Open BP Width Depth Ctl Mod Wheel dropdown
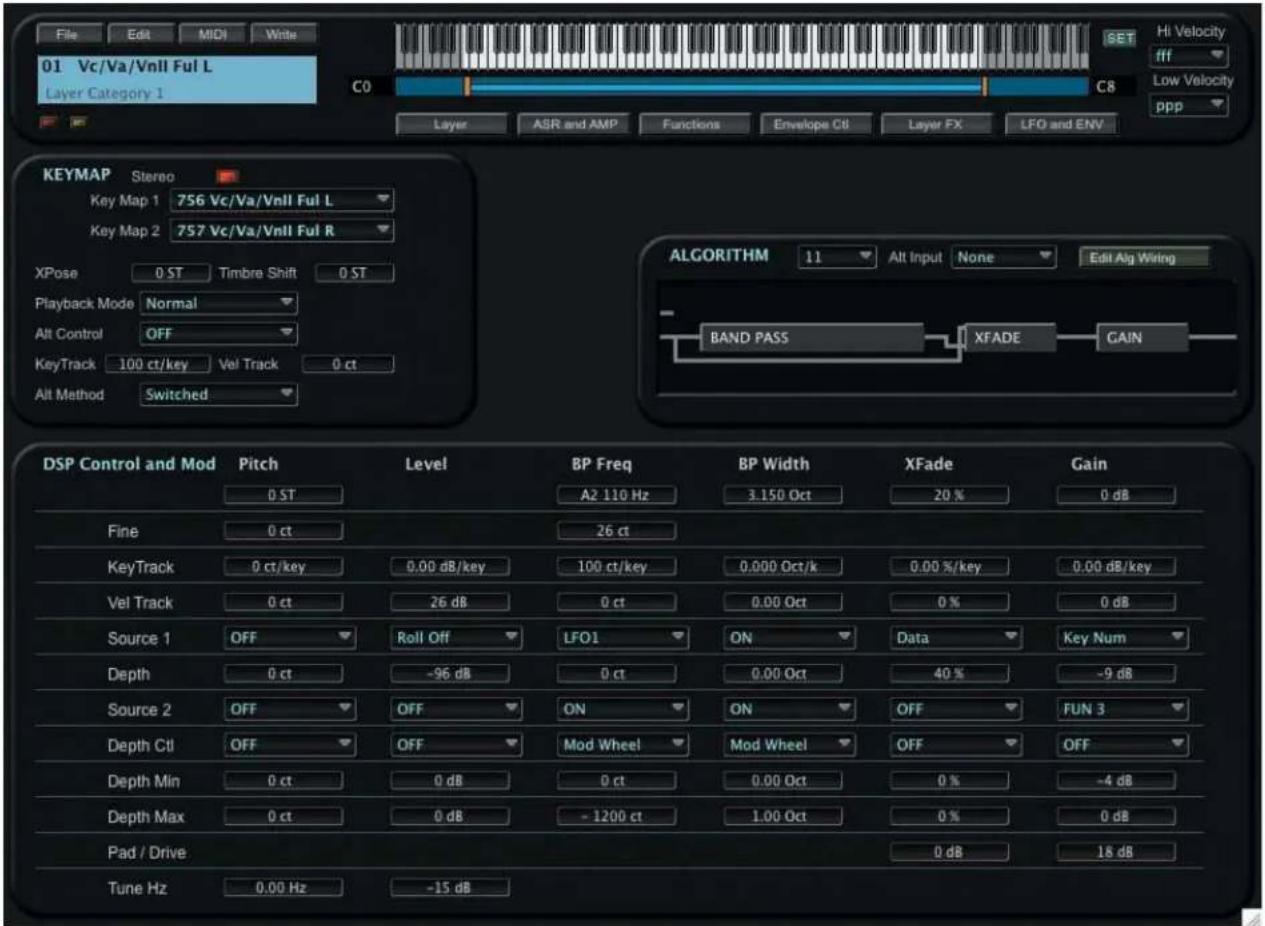 click(790, 744)
